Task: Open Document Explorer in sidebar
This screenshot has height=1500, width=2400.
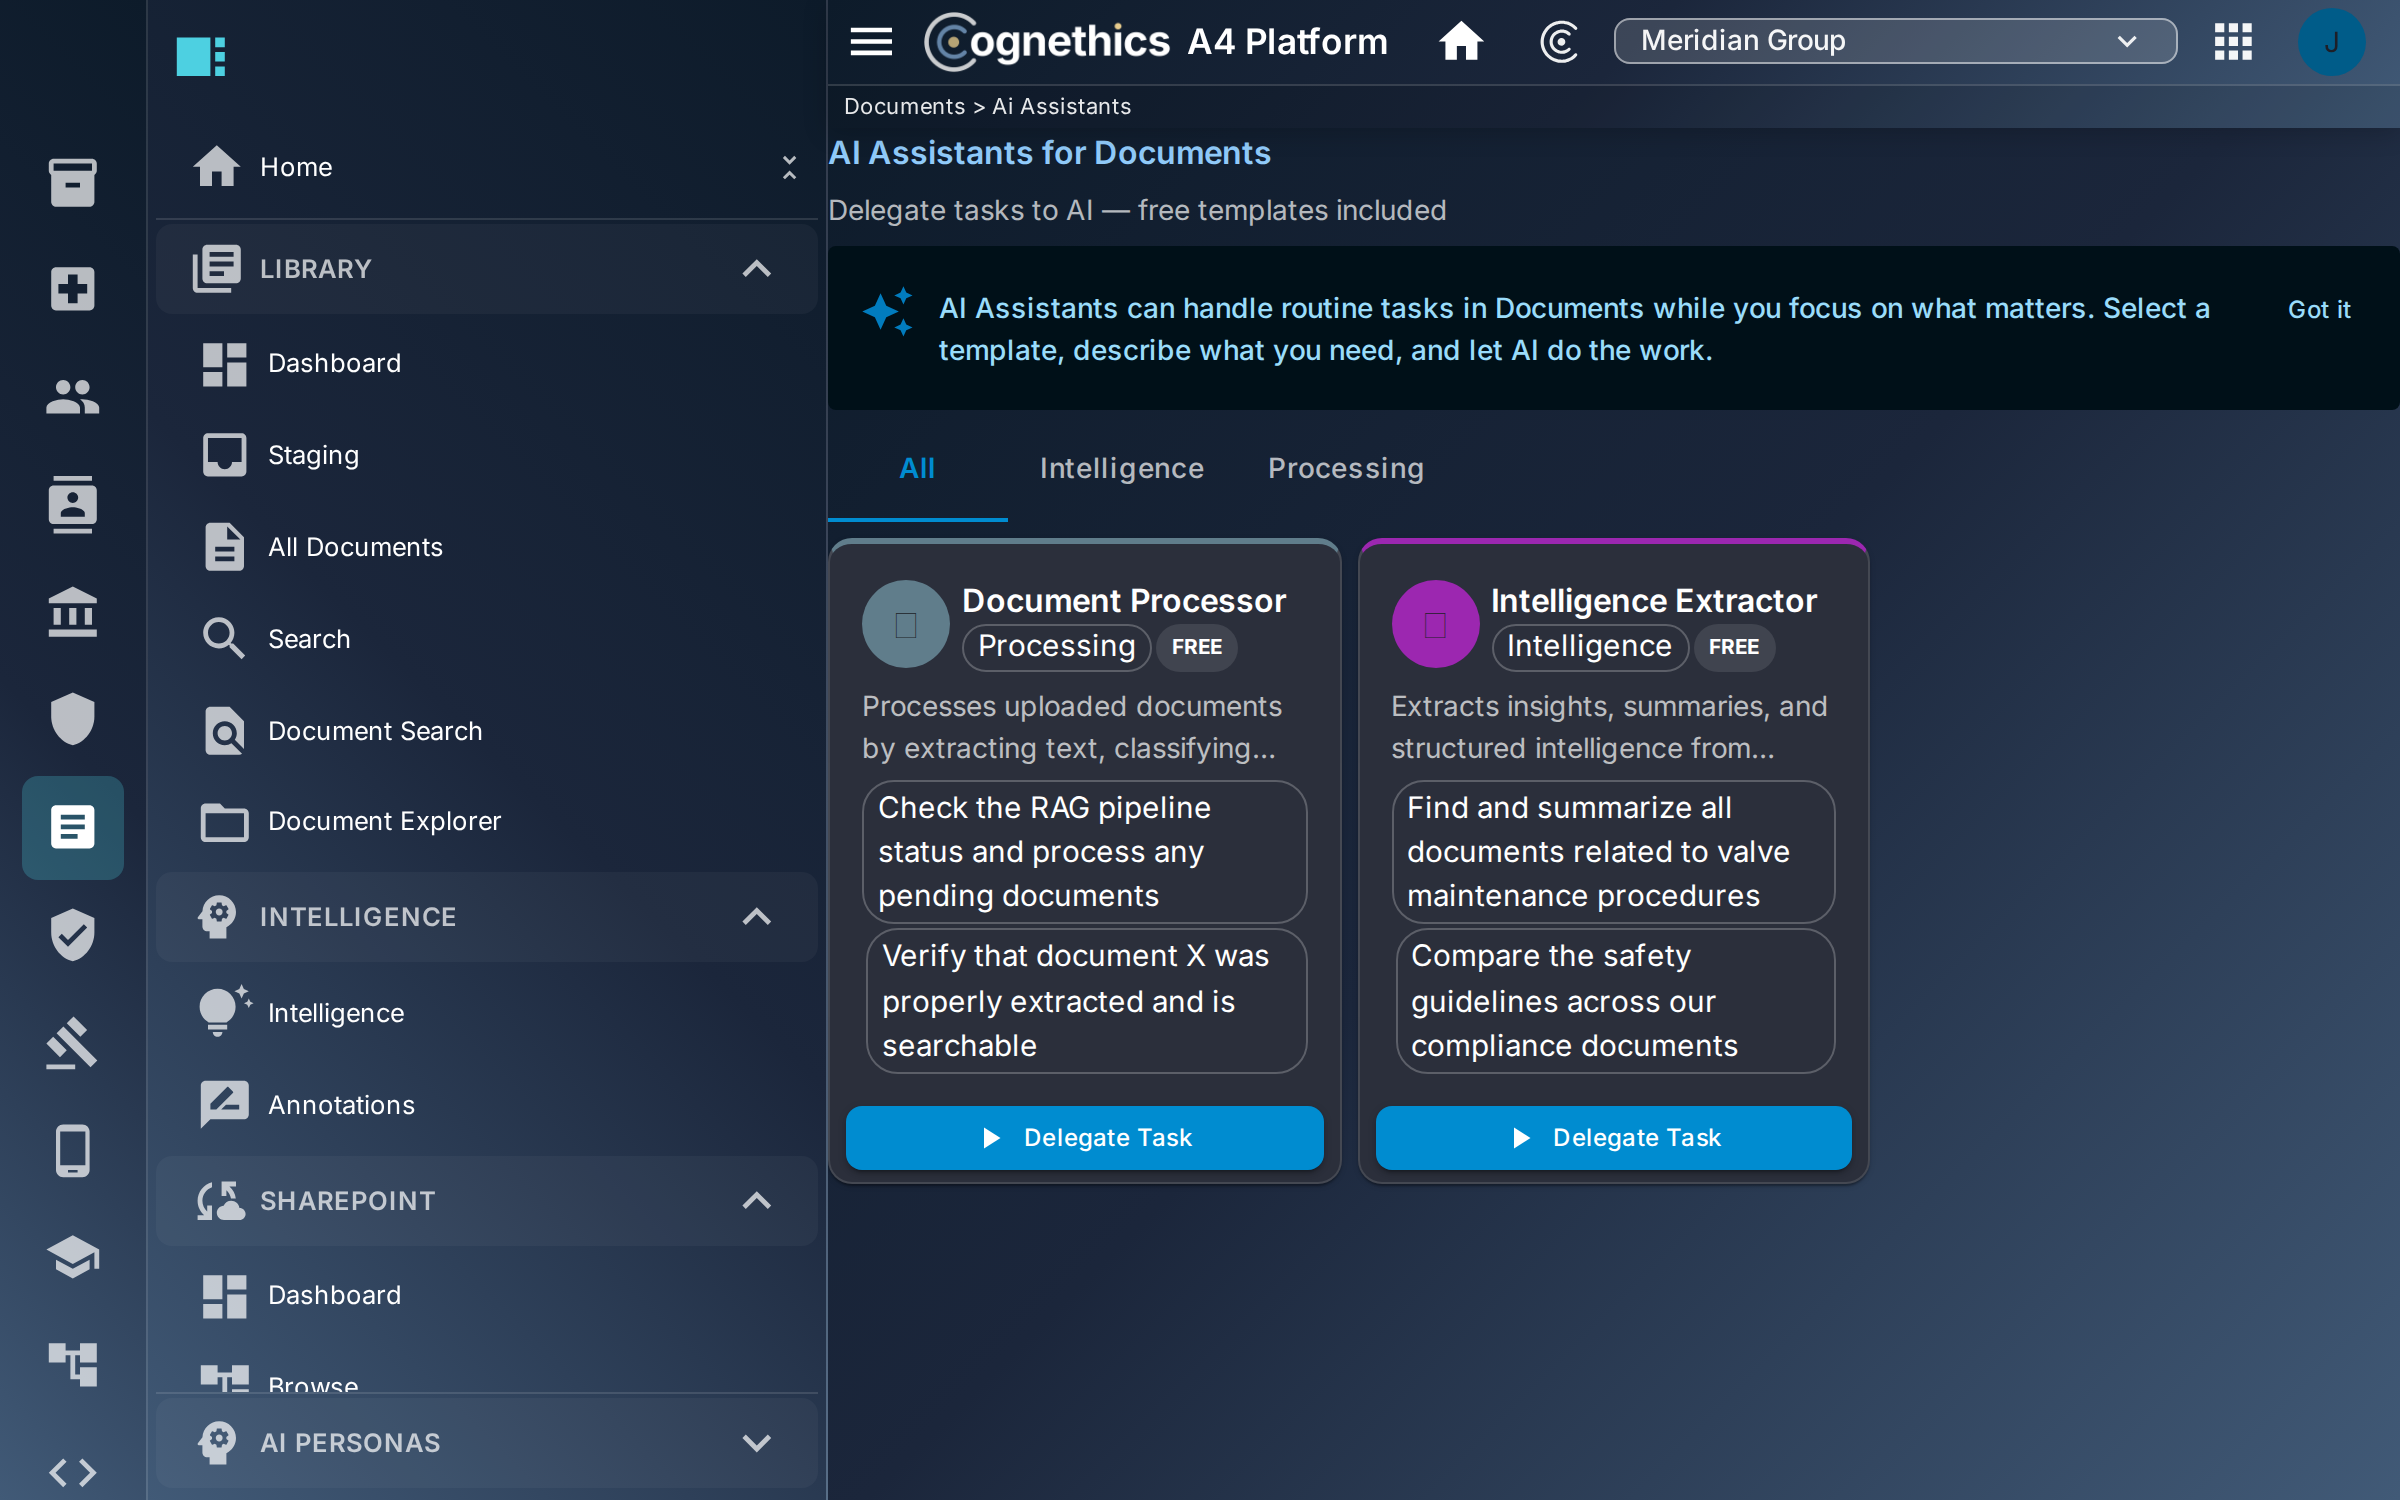Action: tap(384, 821)
